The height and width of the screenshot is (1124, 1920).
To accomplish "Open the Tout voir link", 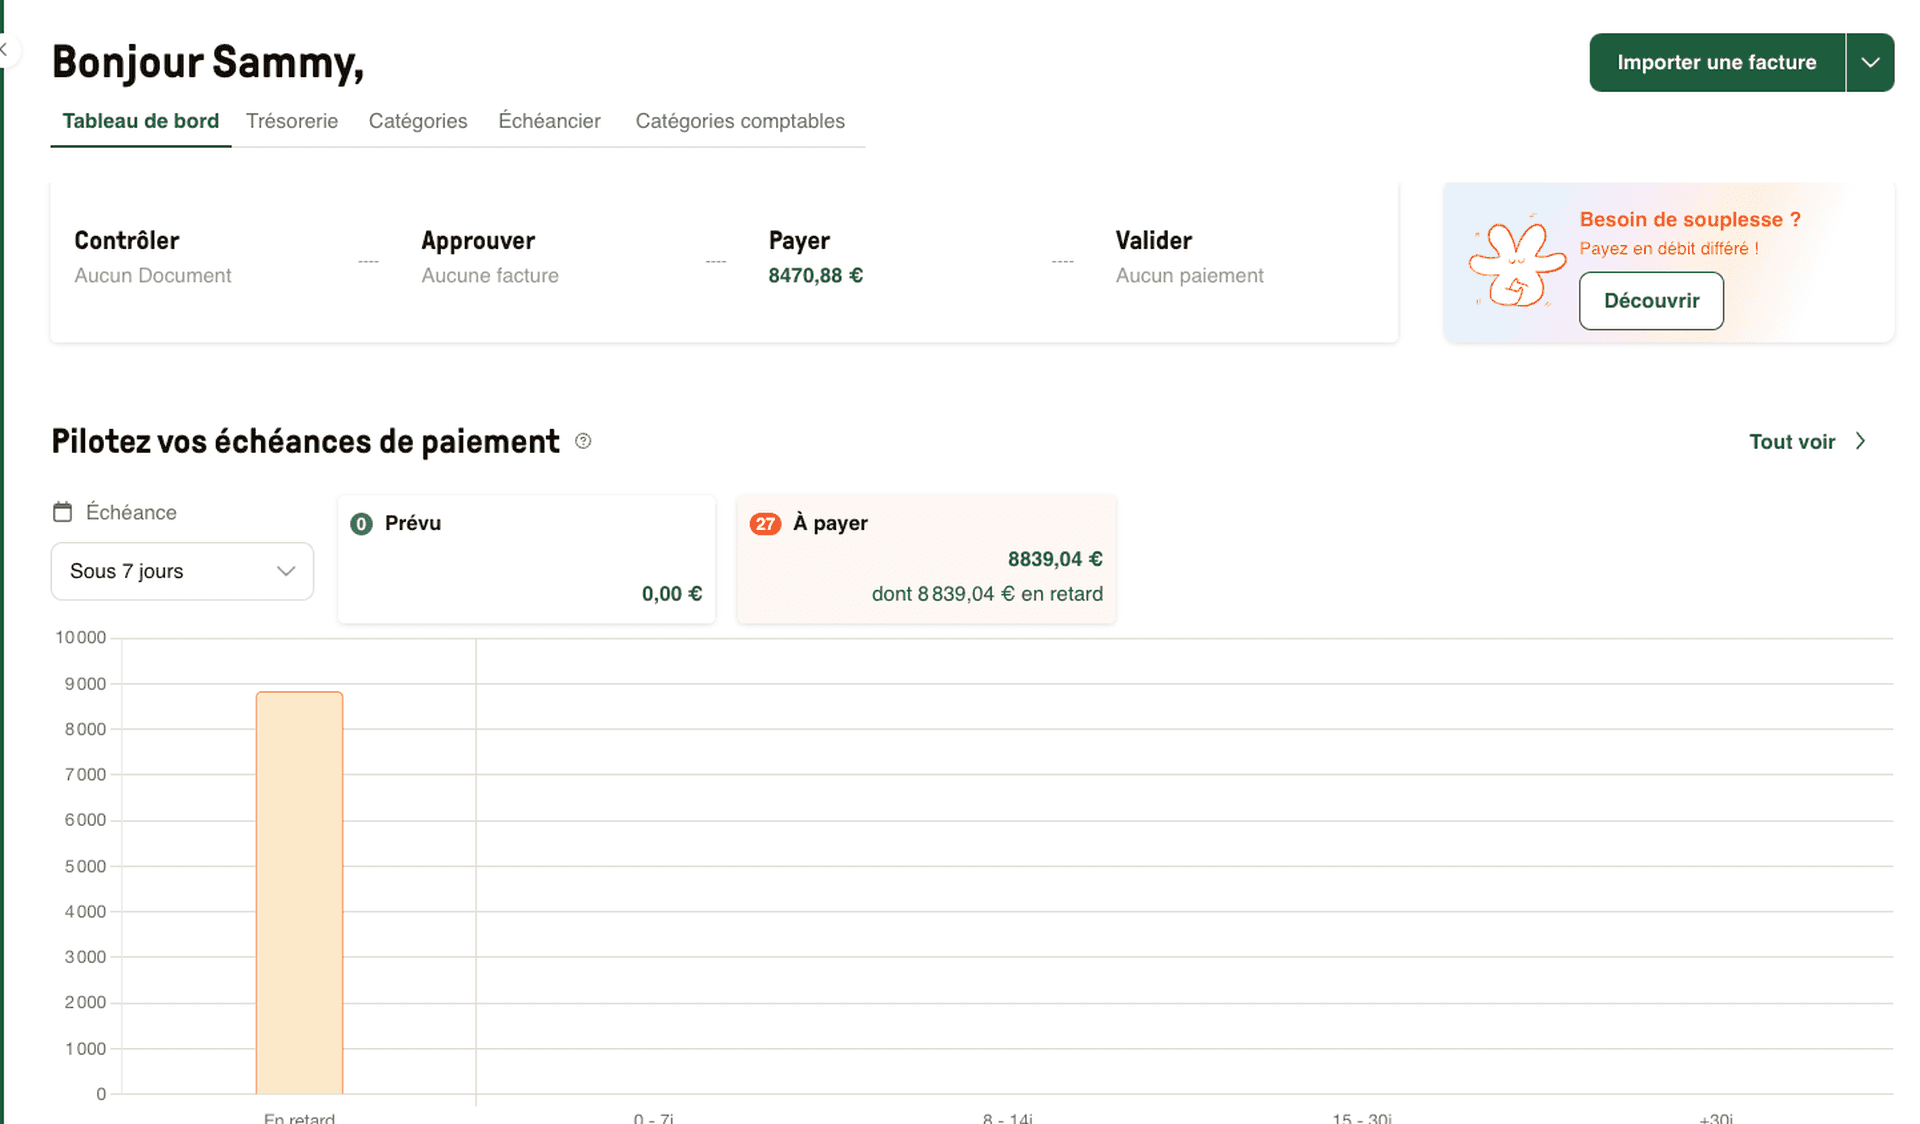I will click(x=1793, y=441).
